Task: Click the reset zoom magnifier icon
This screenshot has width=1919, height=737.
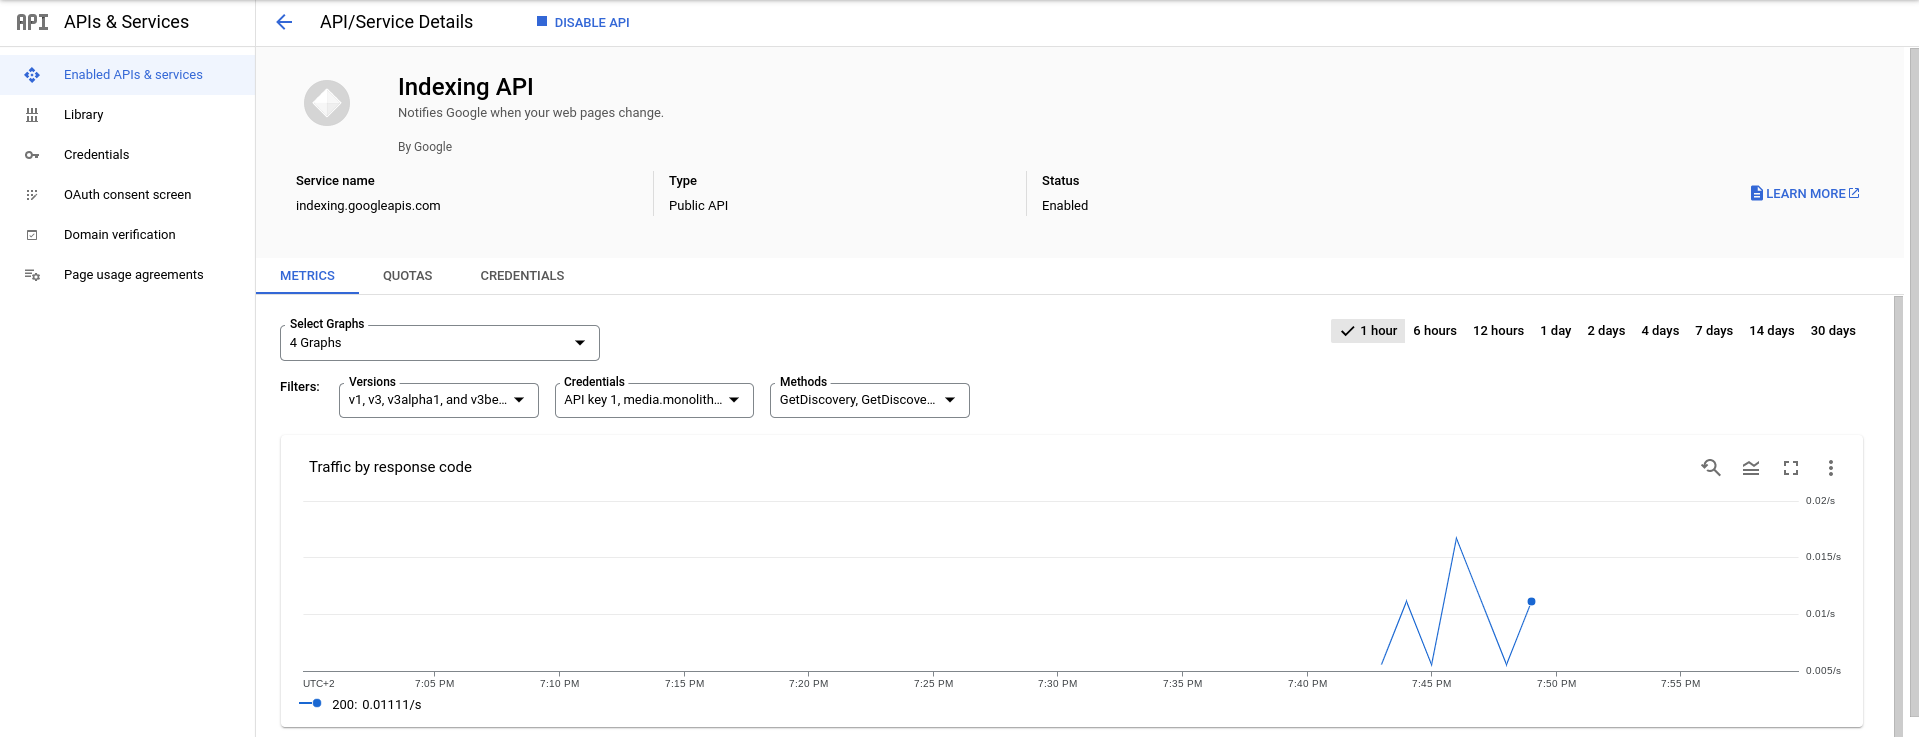Action: point(1711,467)
